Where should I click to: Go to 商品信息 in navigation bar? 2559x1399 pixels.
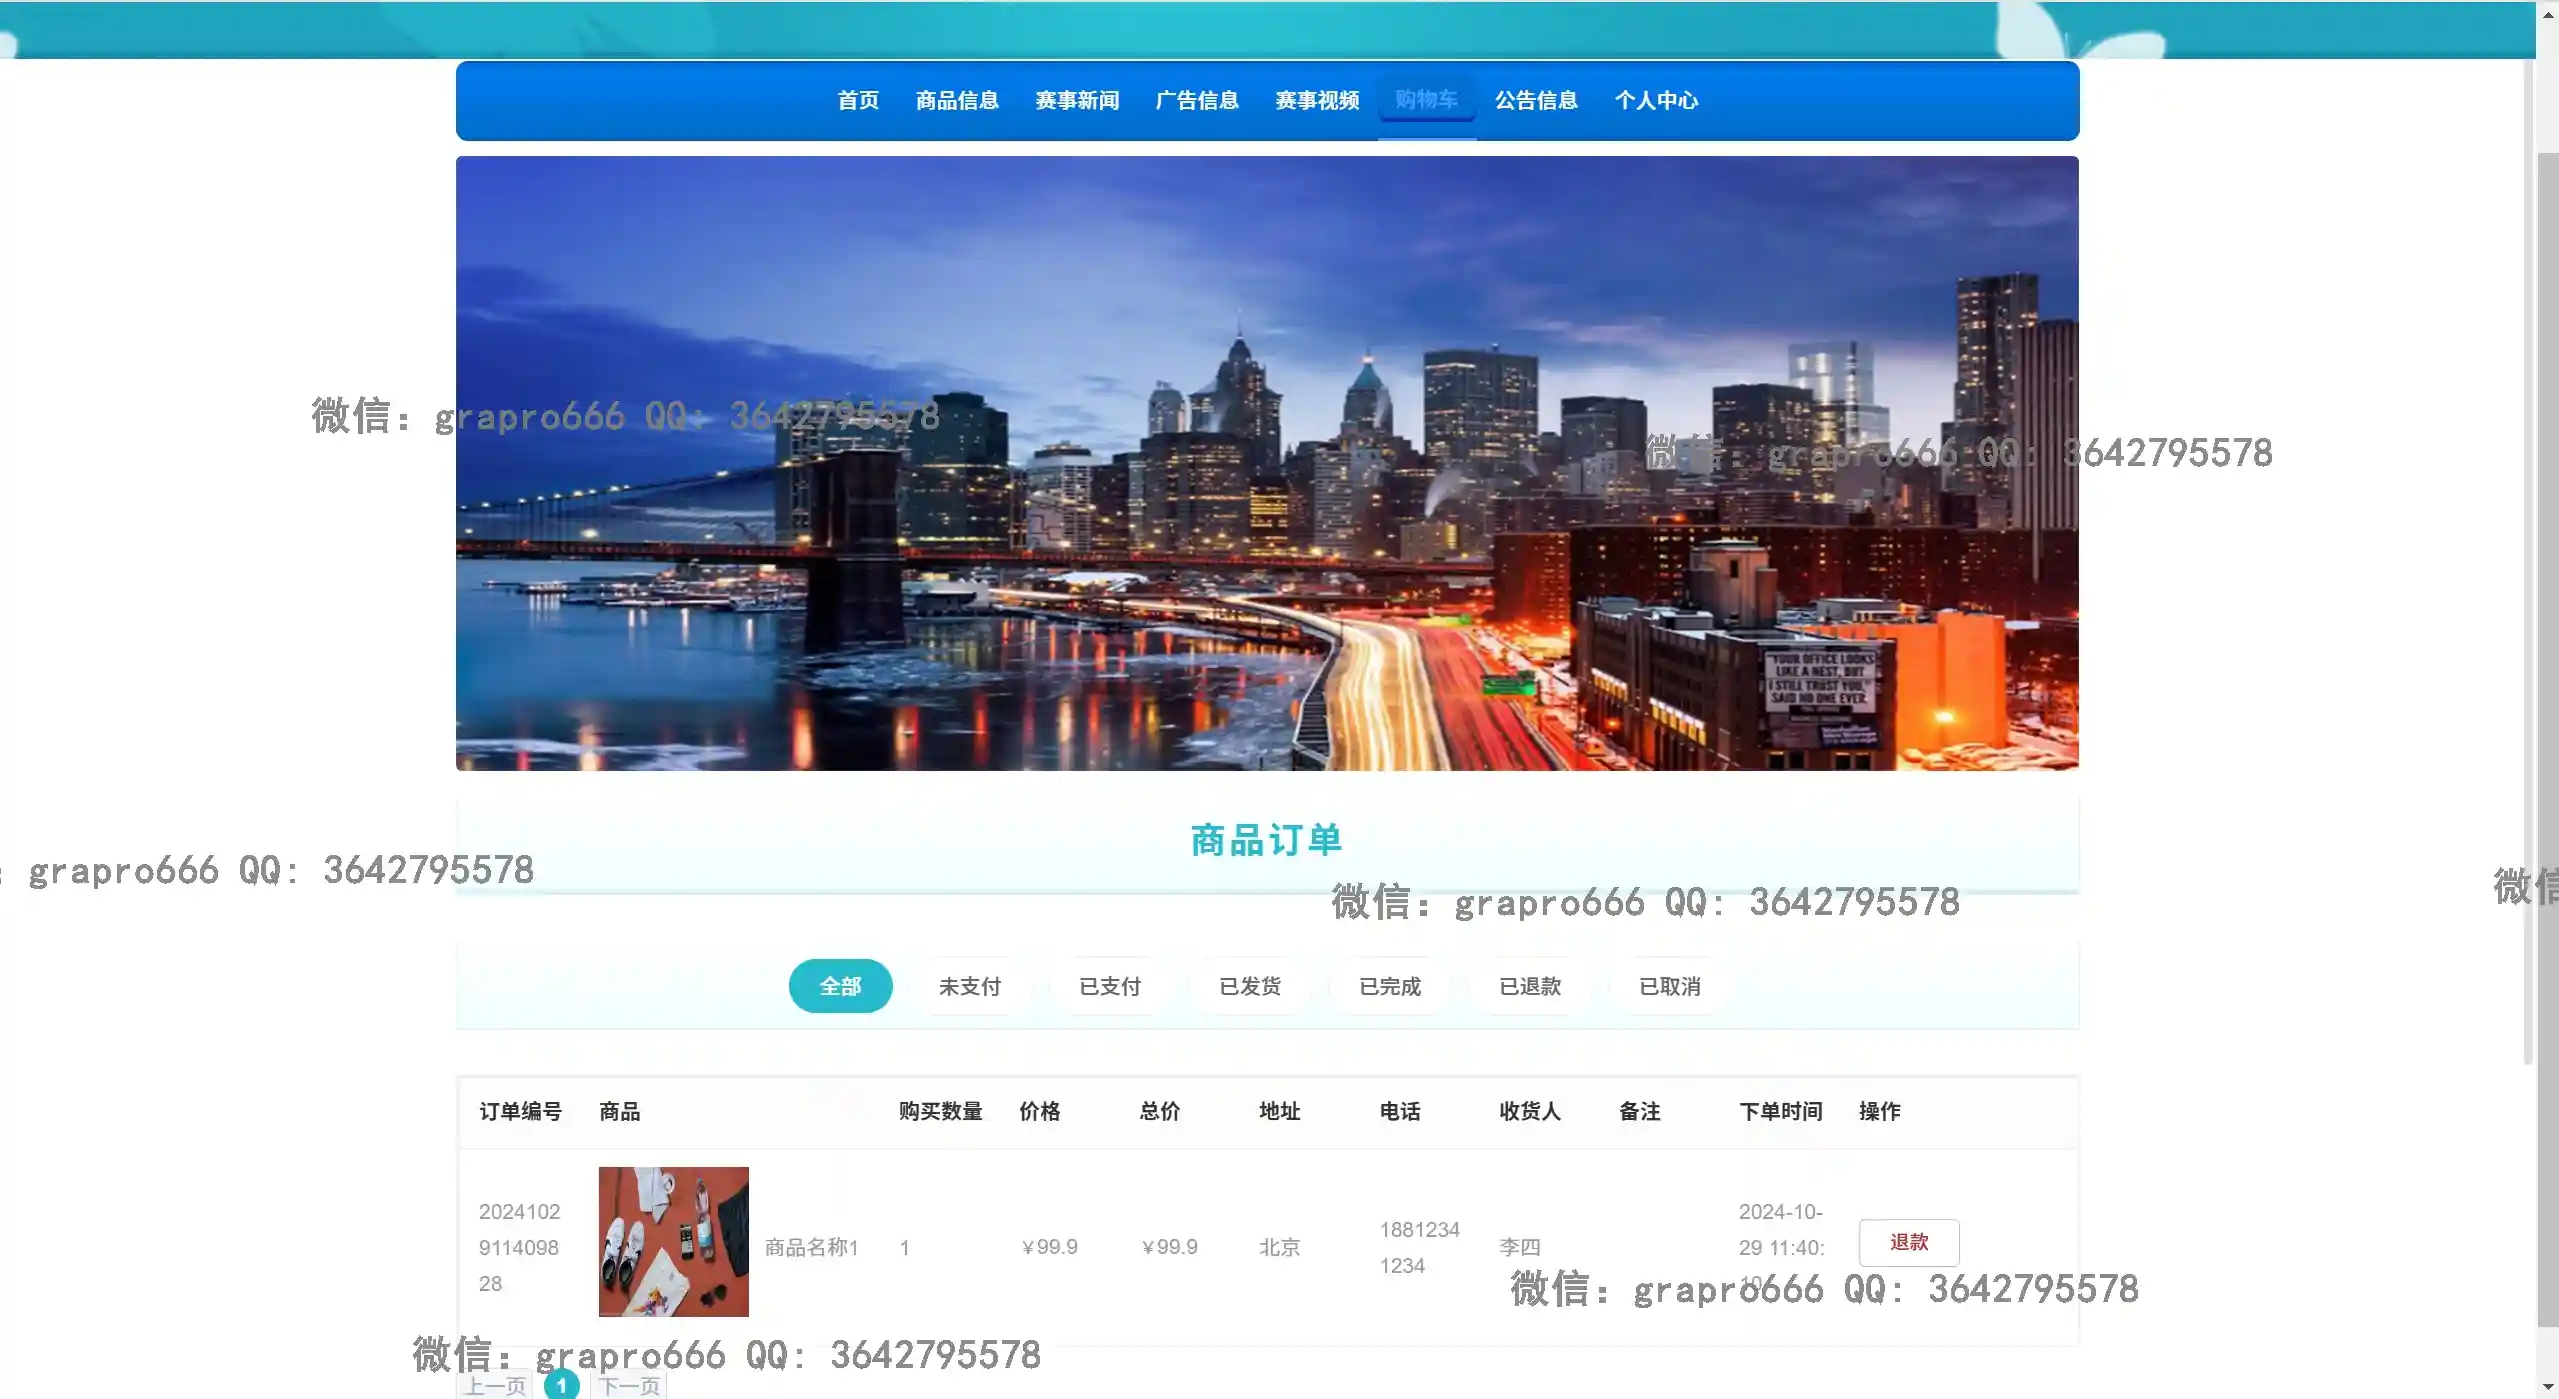pos(957,100)
